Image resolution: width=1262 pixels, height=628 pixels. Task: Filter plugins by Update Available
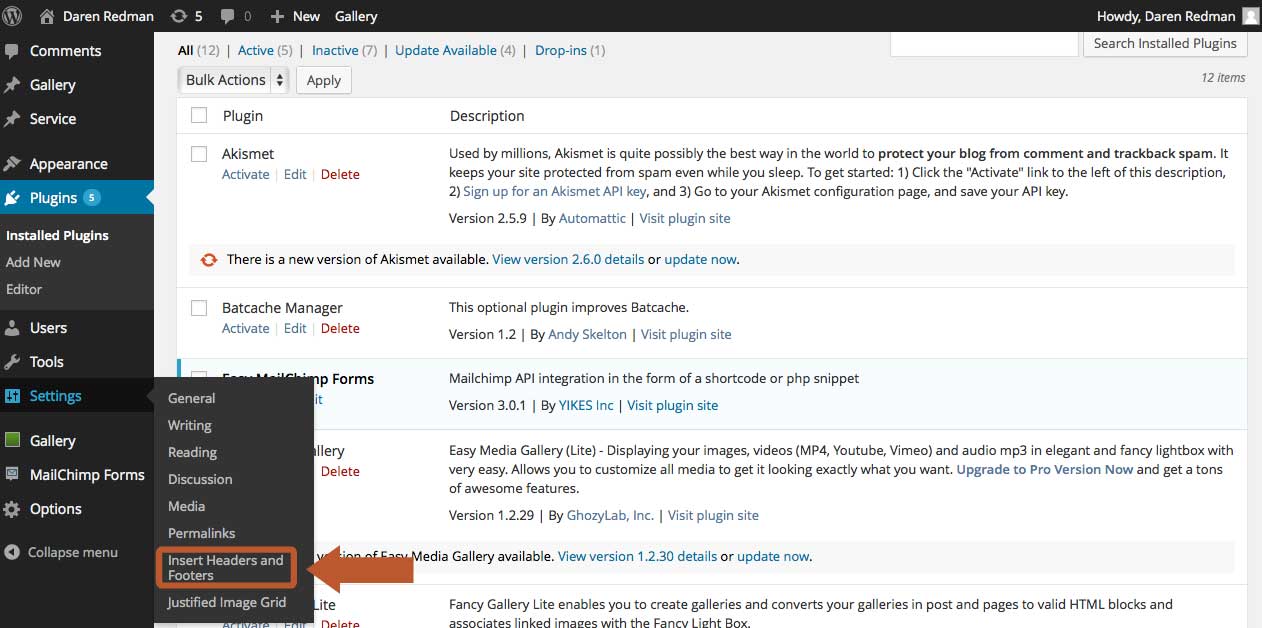point(446,50)
